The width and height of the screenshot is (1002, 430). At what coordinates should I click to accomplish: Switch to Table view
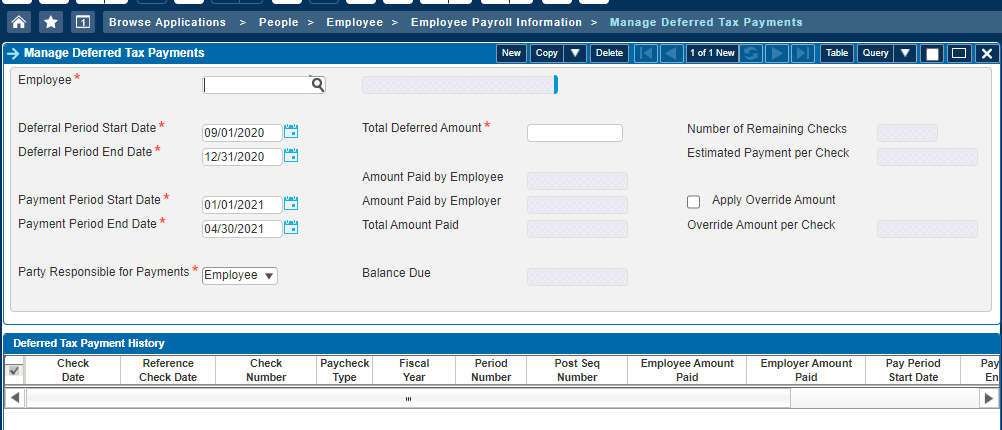click(x=836, y=53)
